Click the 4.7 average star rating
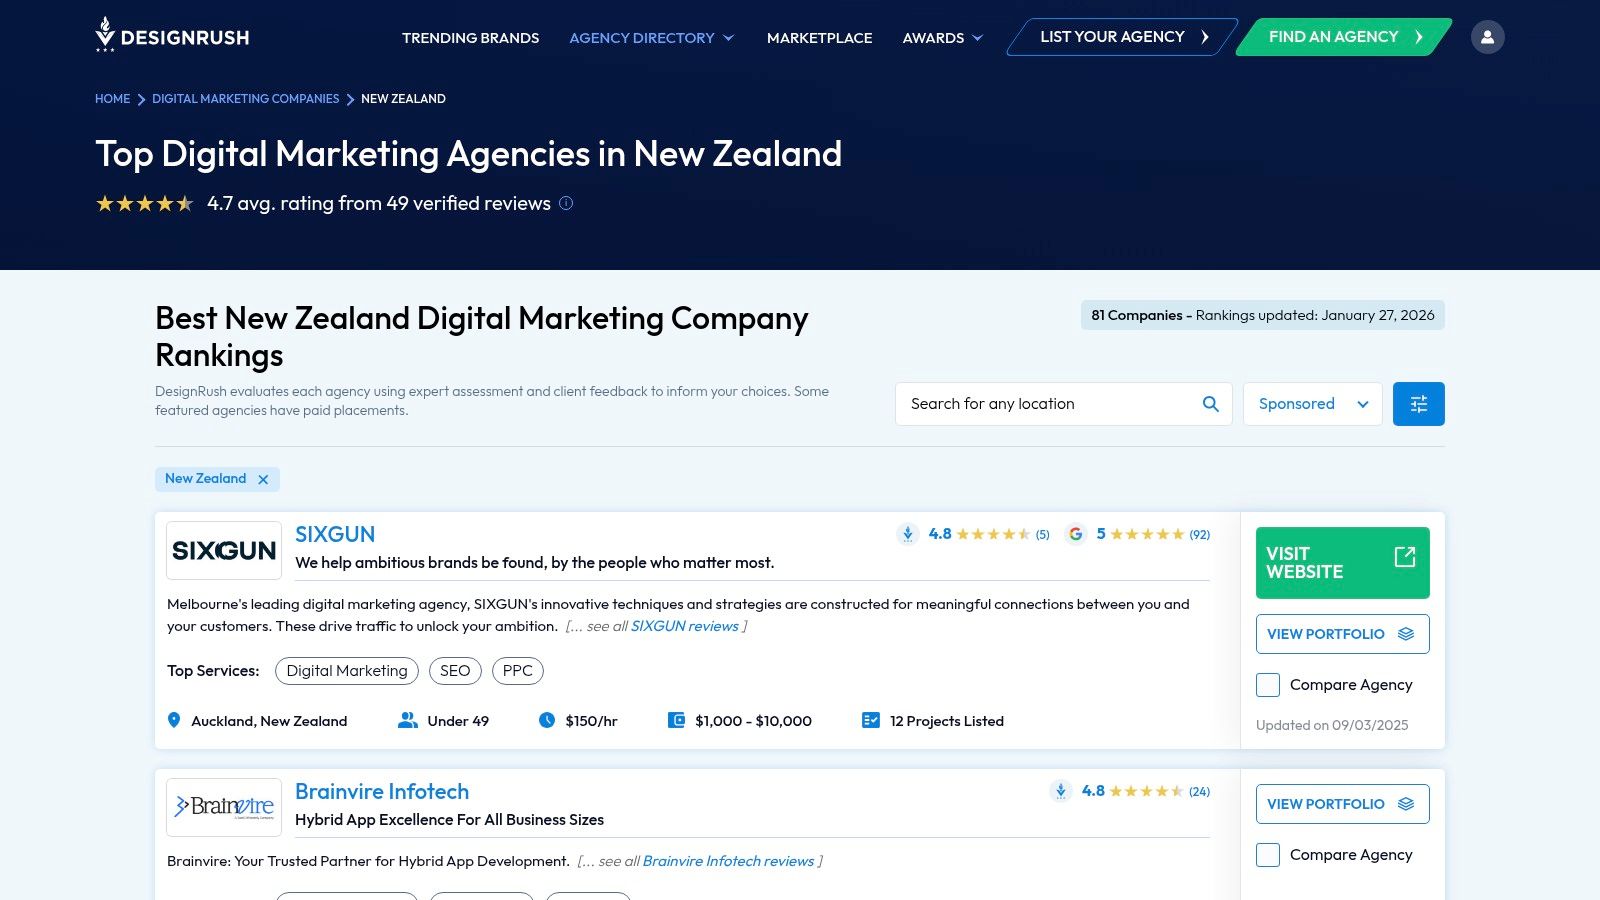The image size is (1600, 900). tap(146, 203)
